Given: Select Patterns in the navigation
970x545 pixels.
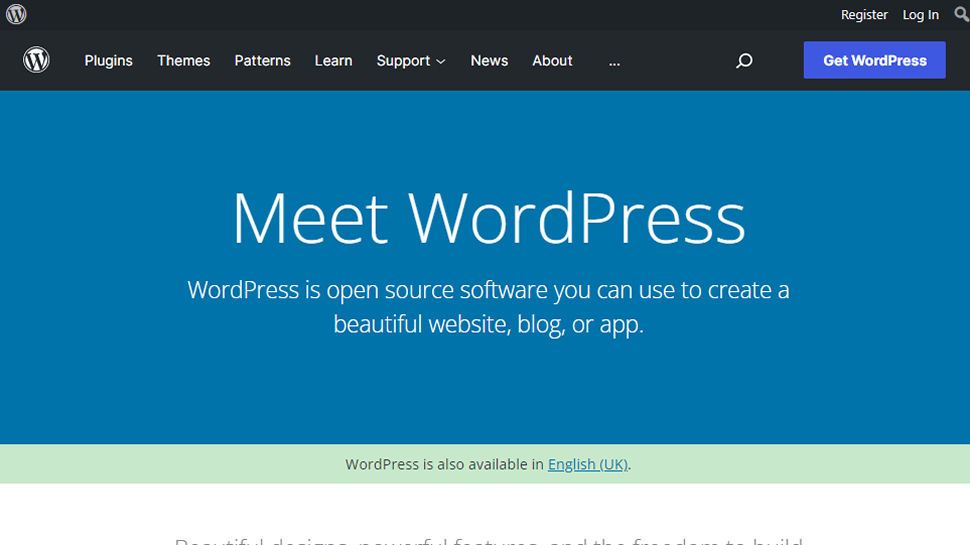Looking at the screenshot, I should 262,61.
